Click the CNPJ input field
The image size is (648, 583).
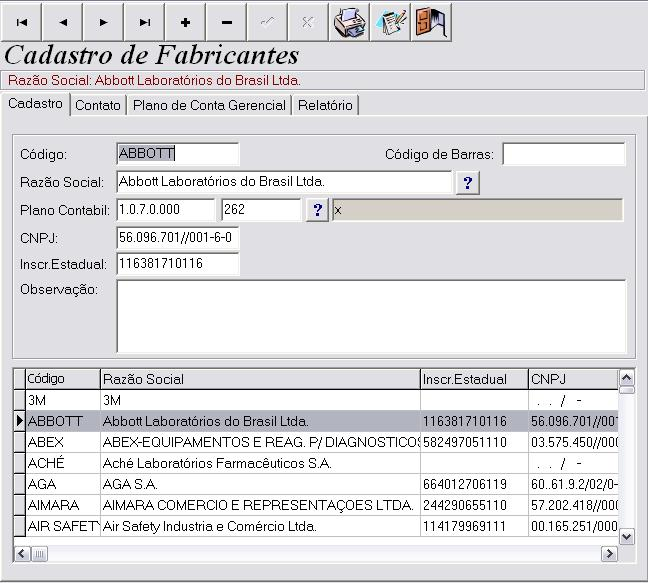(x=178, y=238)
